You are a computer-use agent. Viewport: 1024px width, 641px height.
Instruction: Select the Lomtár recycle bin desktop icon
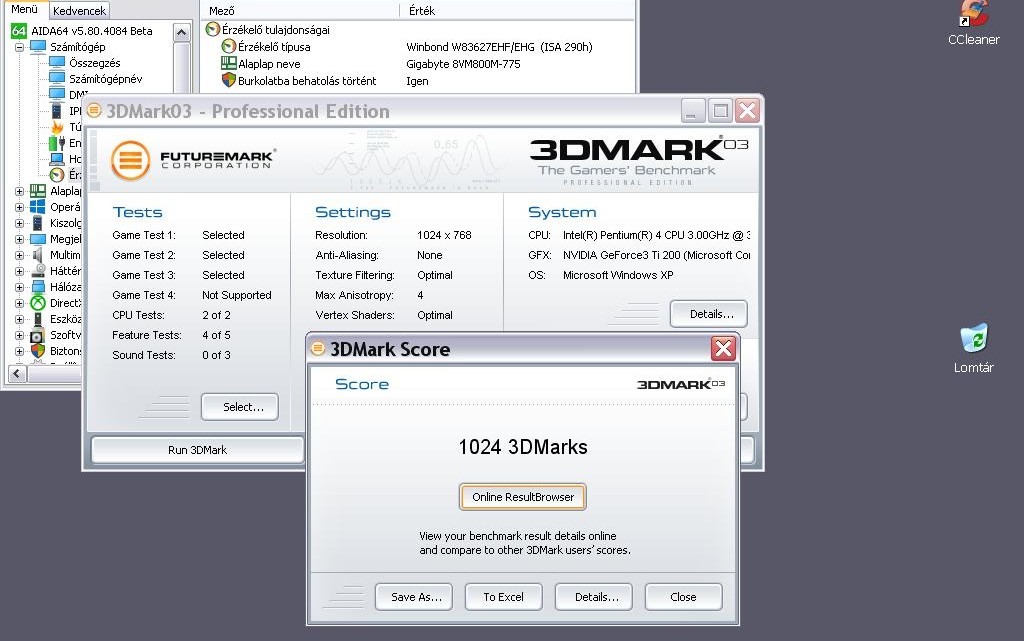point(974,338)
